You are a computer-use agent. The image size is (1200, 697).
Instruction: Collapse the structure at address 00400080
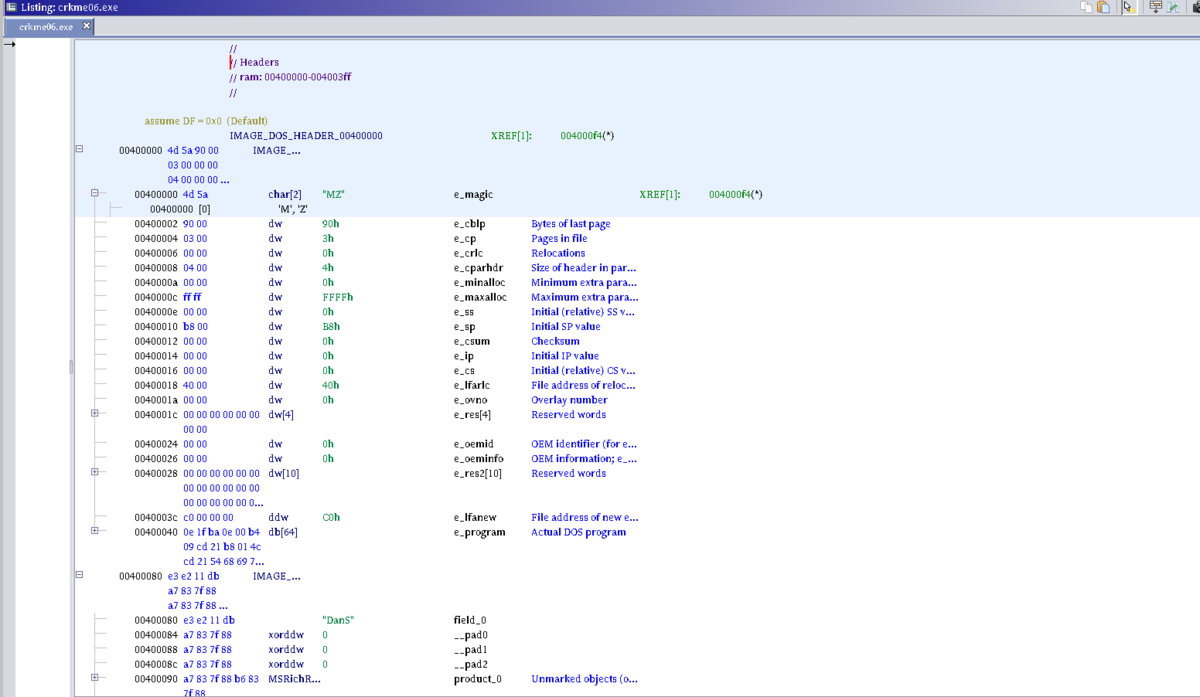pyautogui.click(x=79, y=576)
